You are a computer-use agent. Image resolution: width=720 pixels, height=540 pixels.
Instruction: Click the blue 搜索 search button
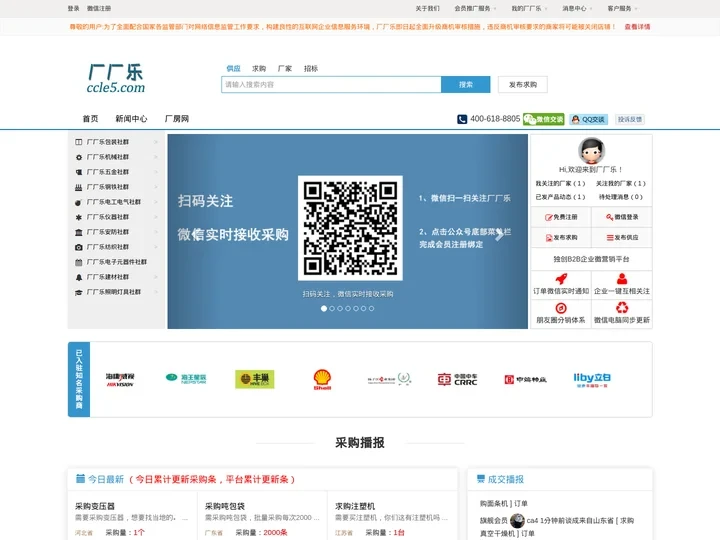coord(466,84)
